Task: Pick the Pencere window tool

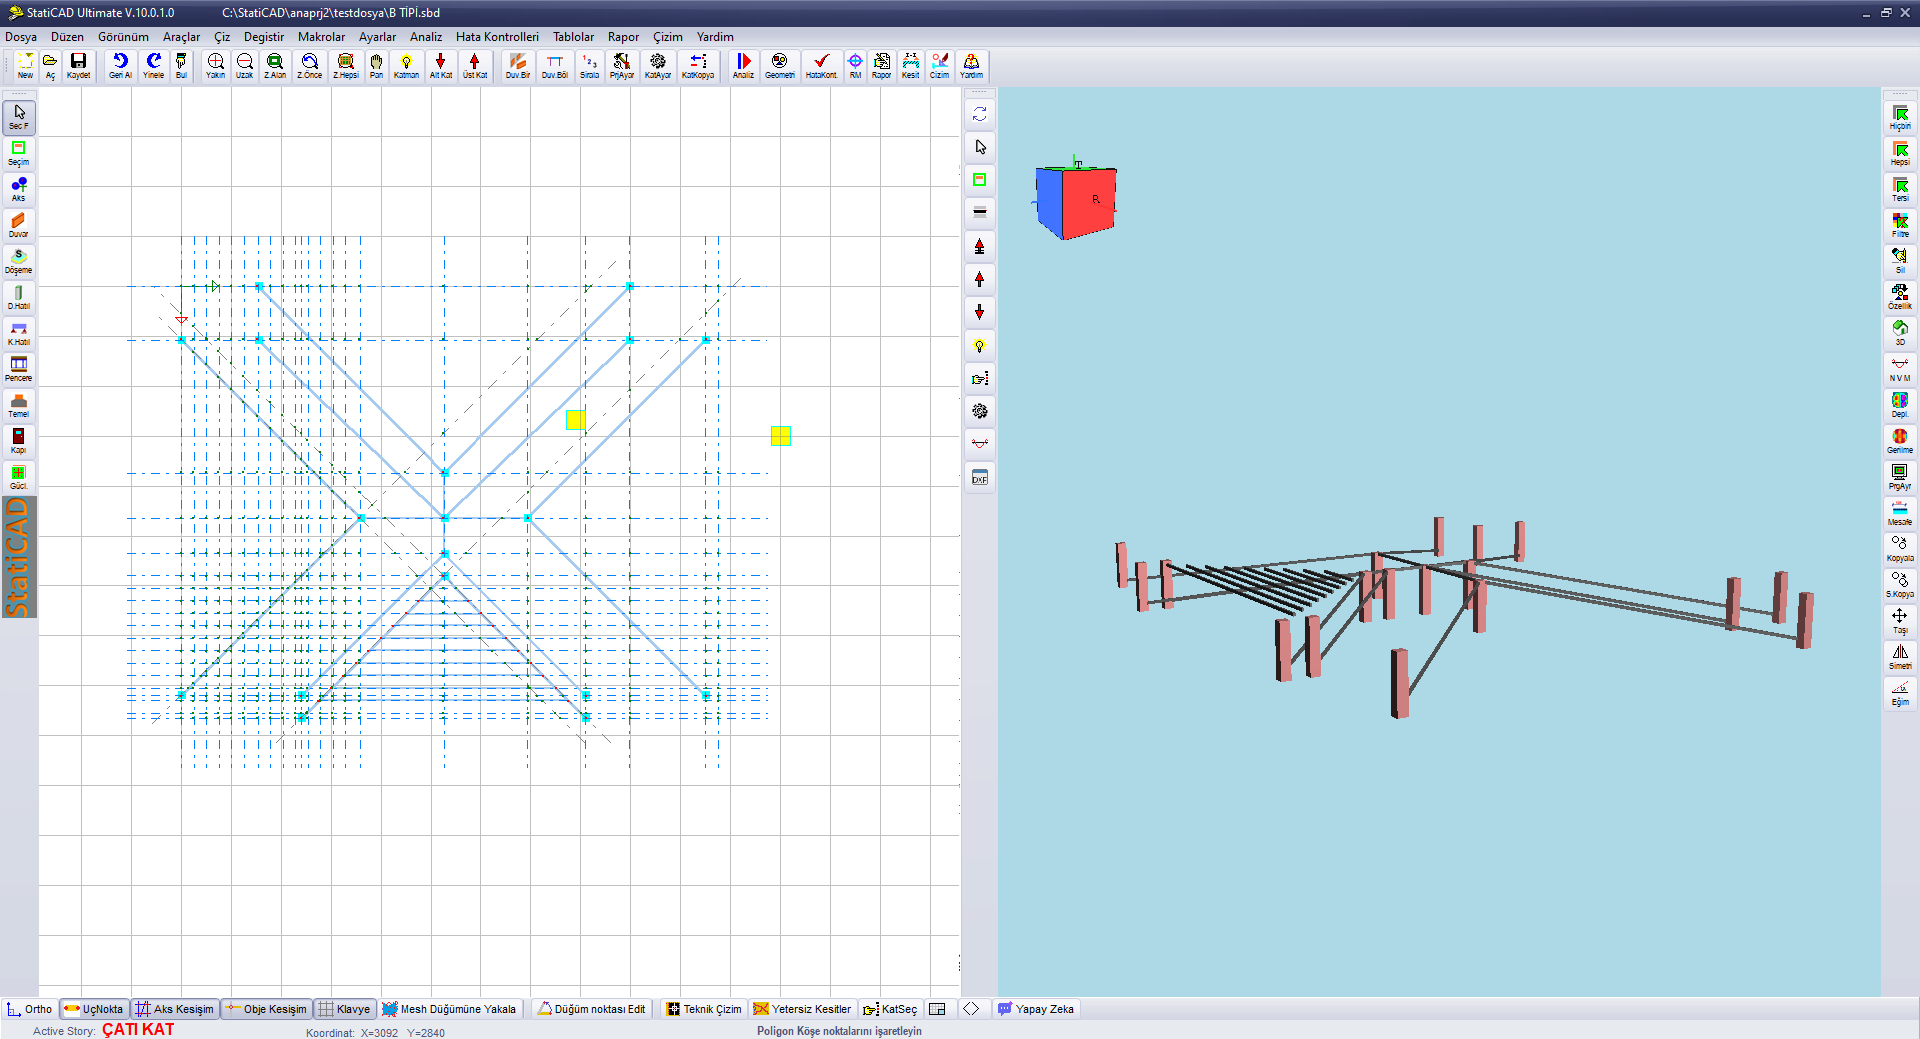Action: tap(19, 369)
